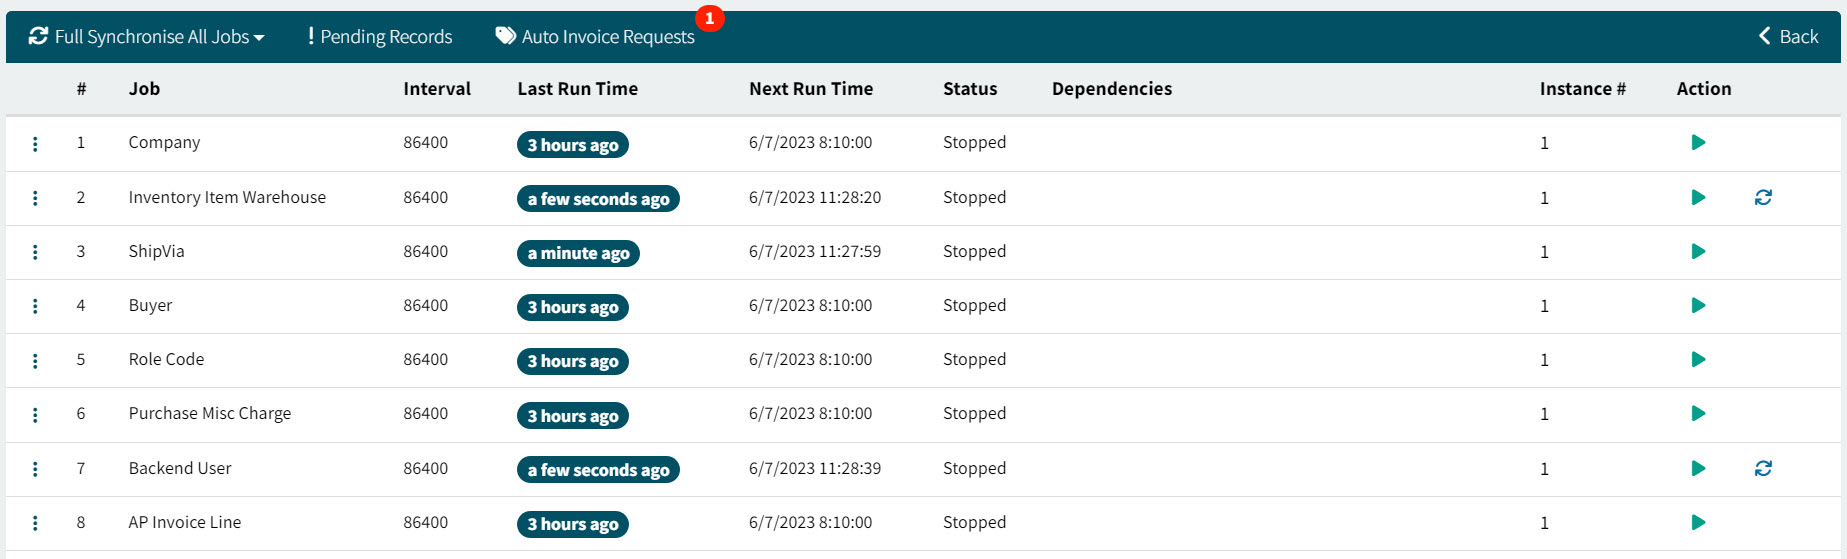Open kebab menu for AP Invoice Line

[35, 523]
